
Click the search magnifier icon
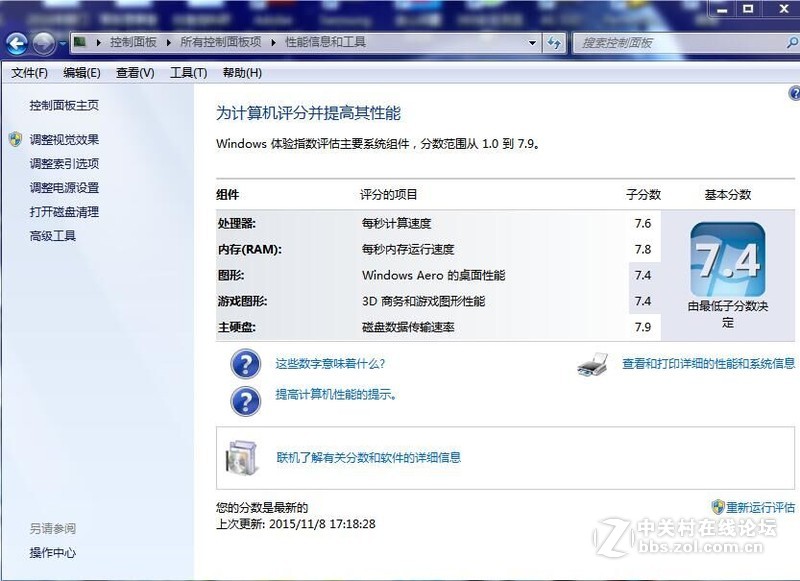[x=793, y=43]
